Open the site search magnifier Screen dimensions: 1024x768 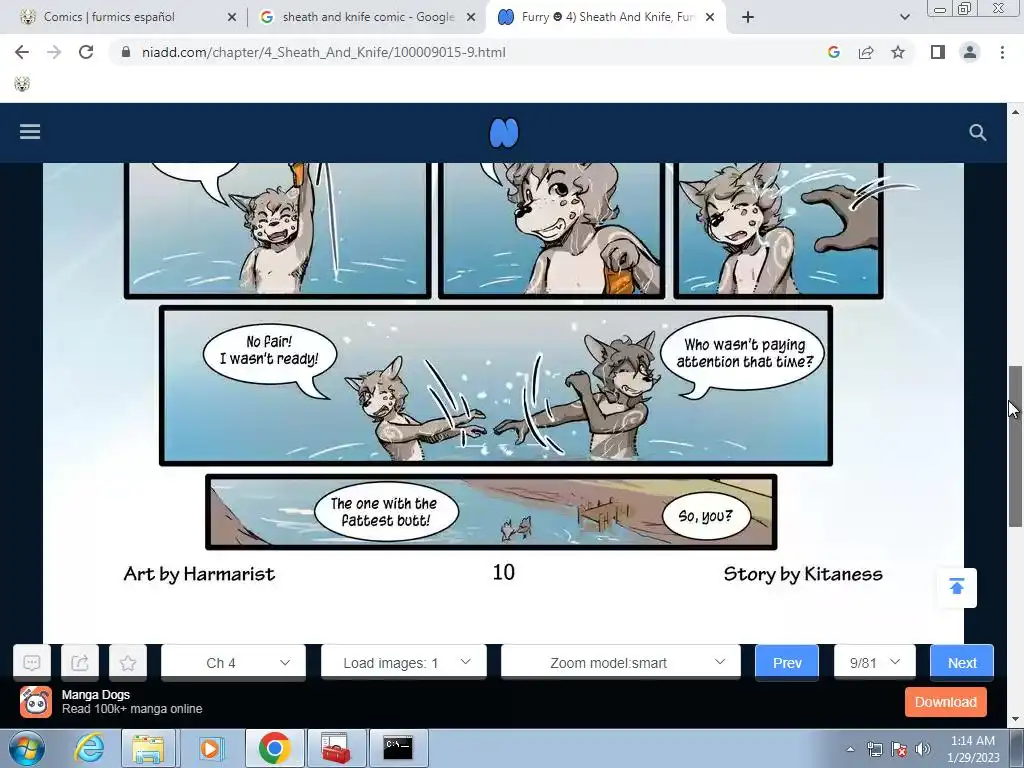click(977, 133)
